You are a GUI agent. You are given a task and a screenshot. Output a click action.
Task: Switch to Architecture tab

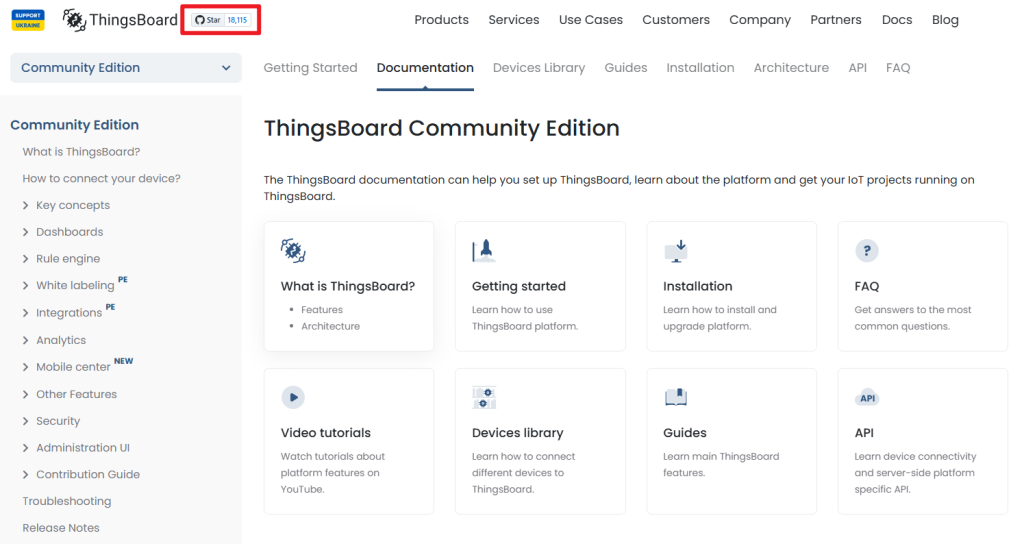[x=791, y=68]
